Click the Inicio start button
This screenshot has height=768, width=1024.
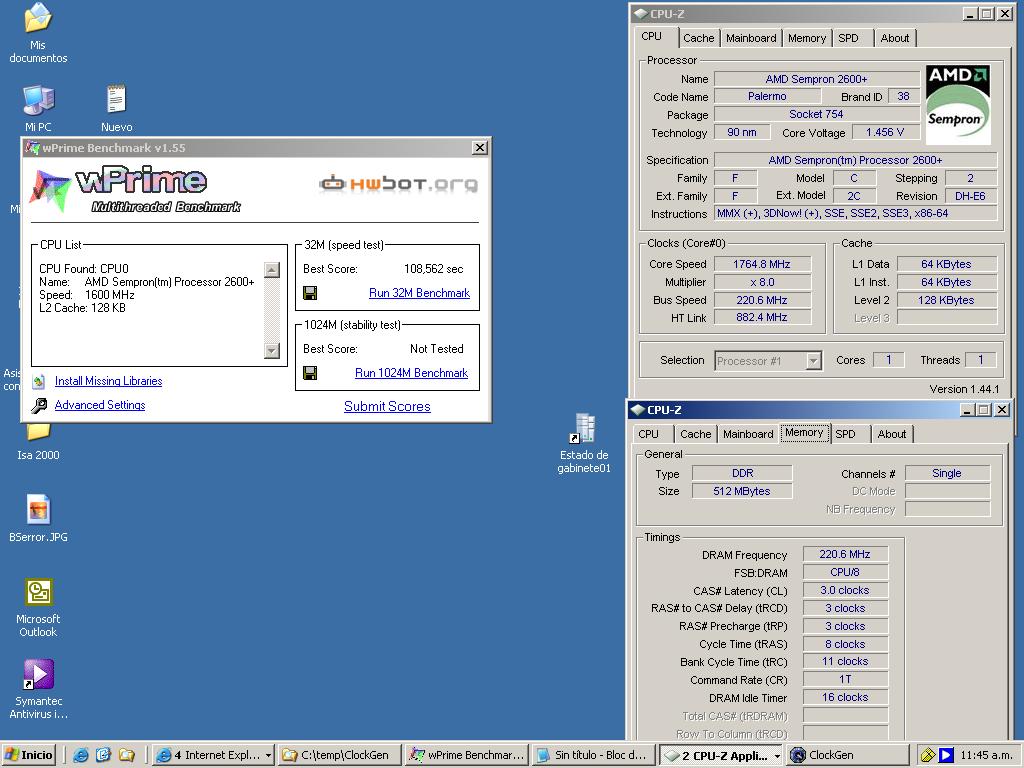pos(29,755)
